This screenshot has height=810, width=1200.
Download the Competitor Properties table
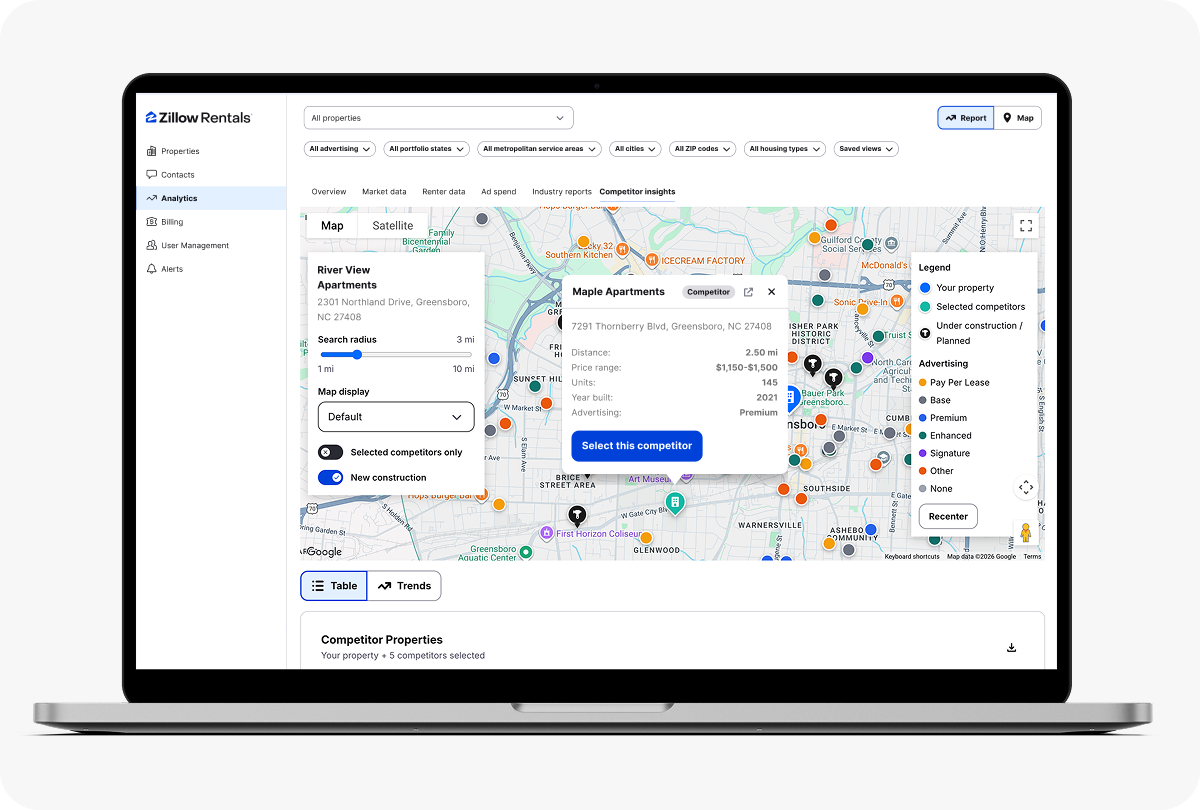point(1011,648)
